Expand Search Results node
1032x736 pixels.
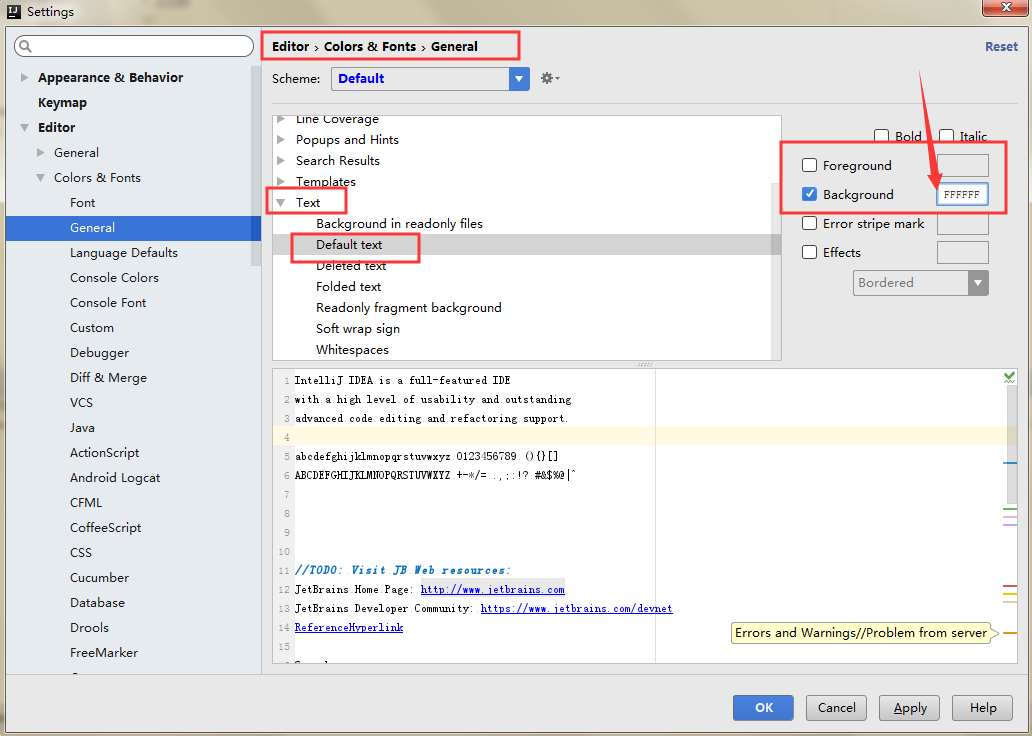click(281, 161)
